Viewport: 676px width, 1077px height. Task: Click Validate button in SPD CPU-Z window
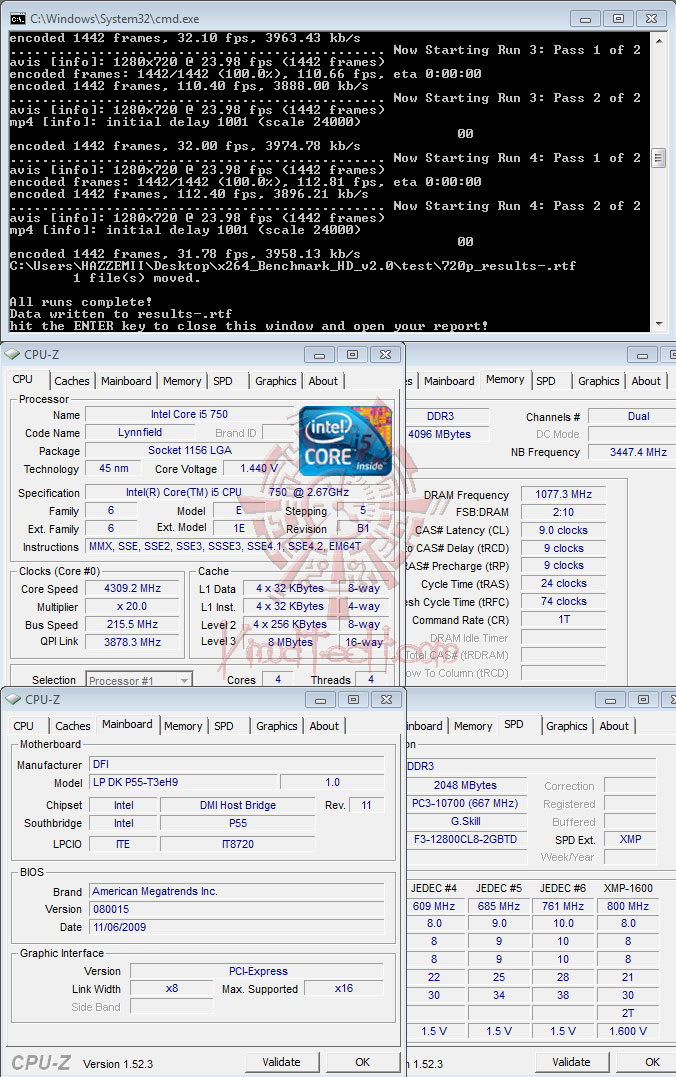[572, 1062]
